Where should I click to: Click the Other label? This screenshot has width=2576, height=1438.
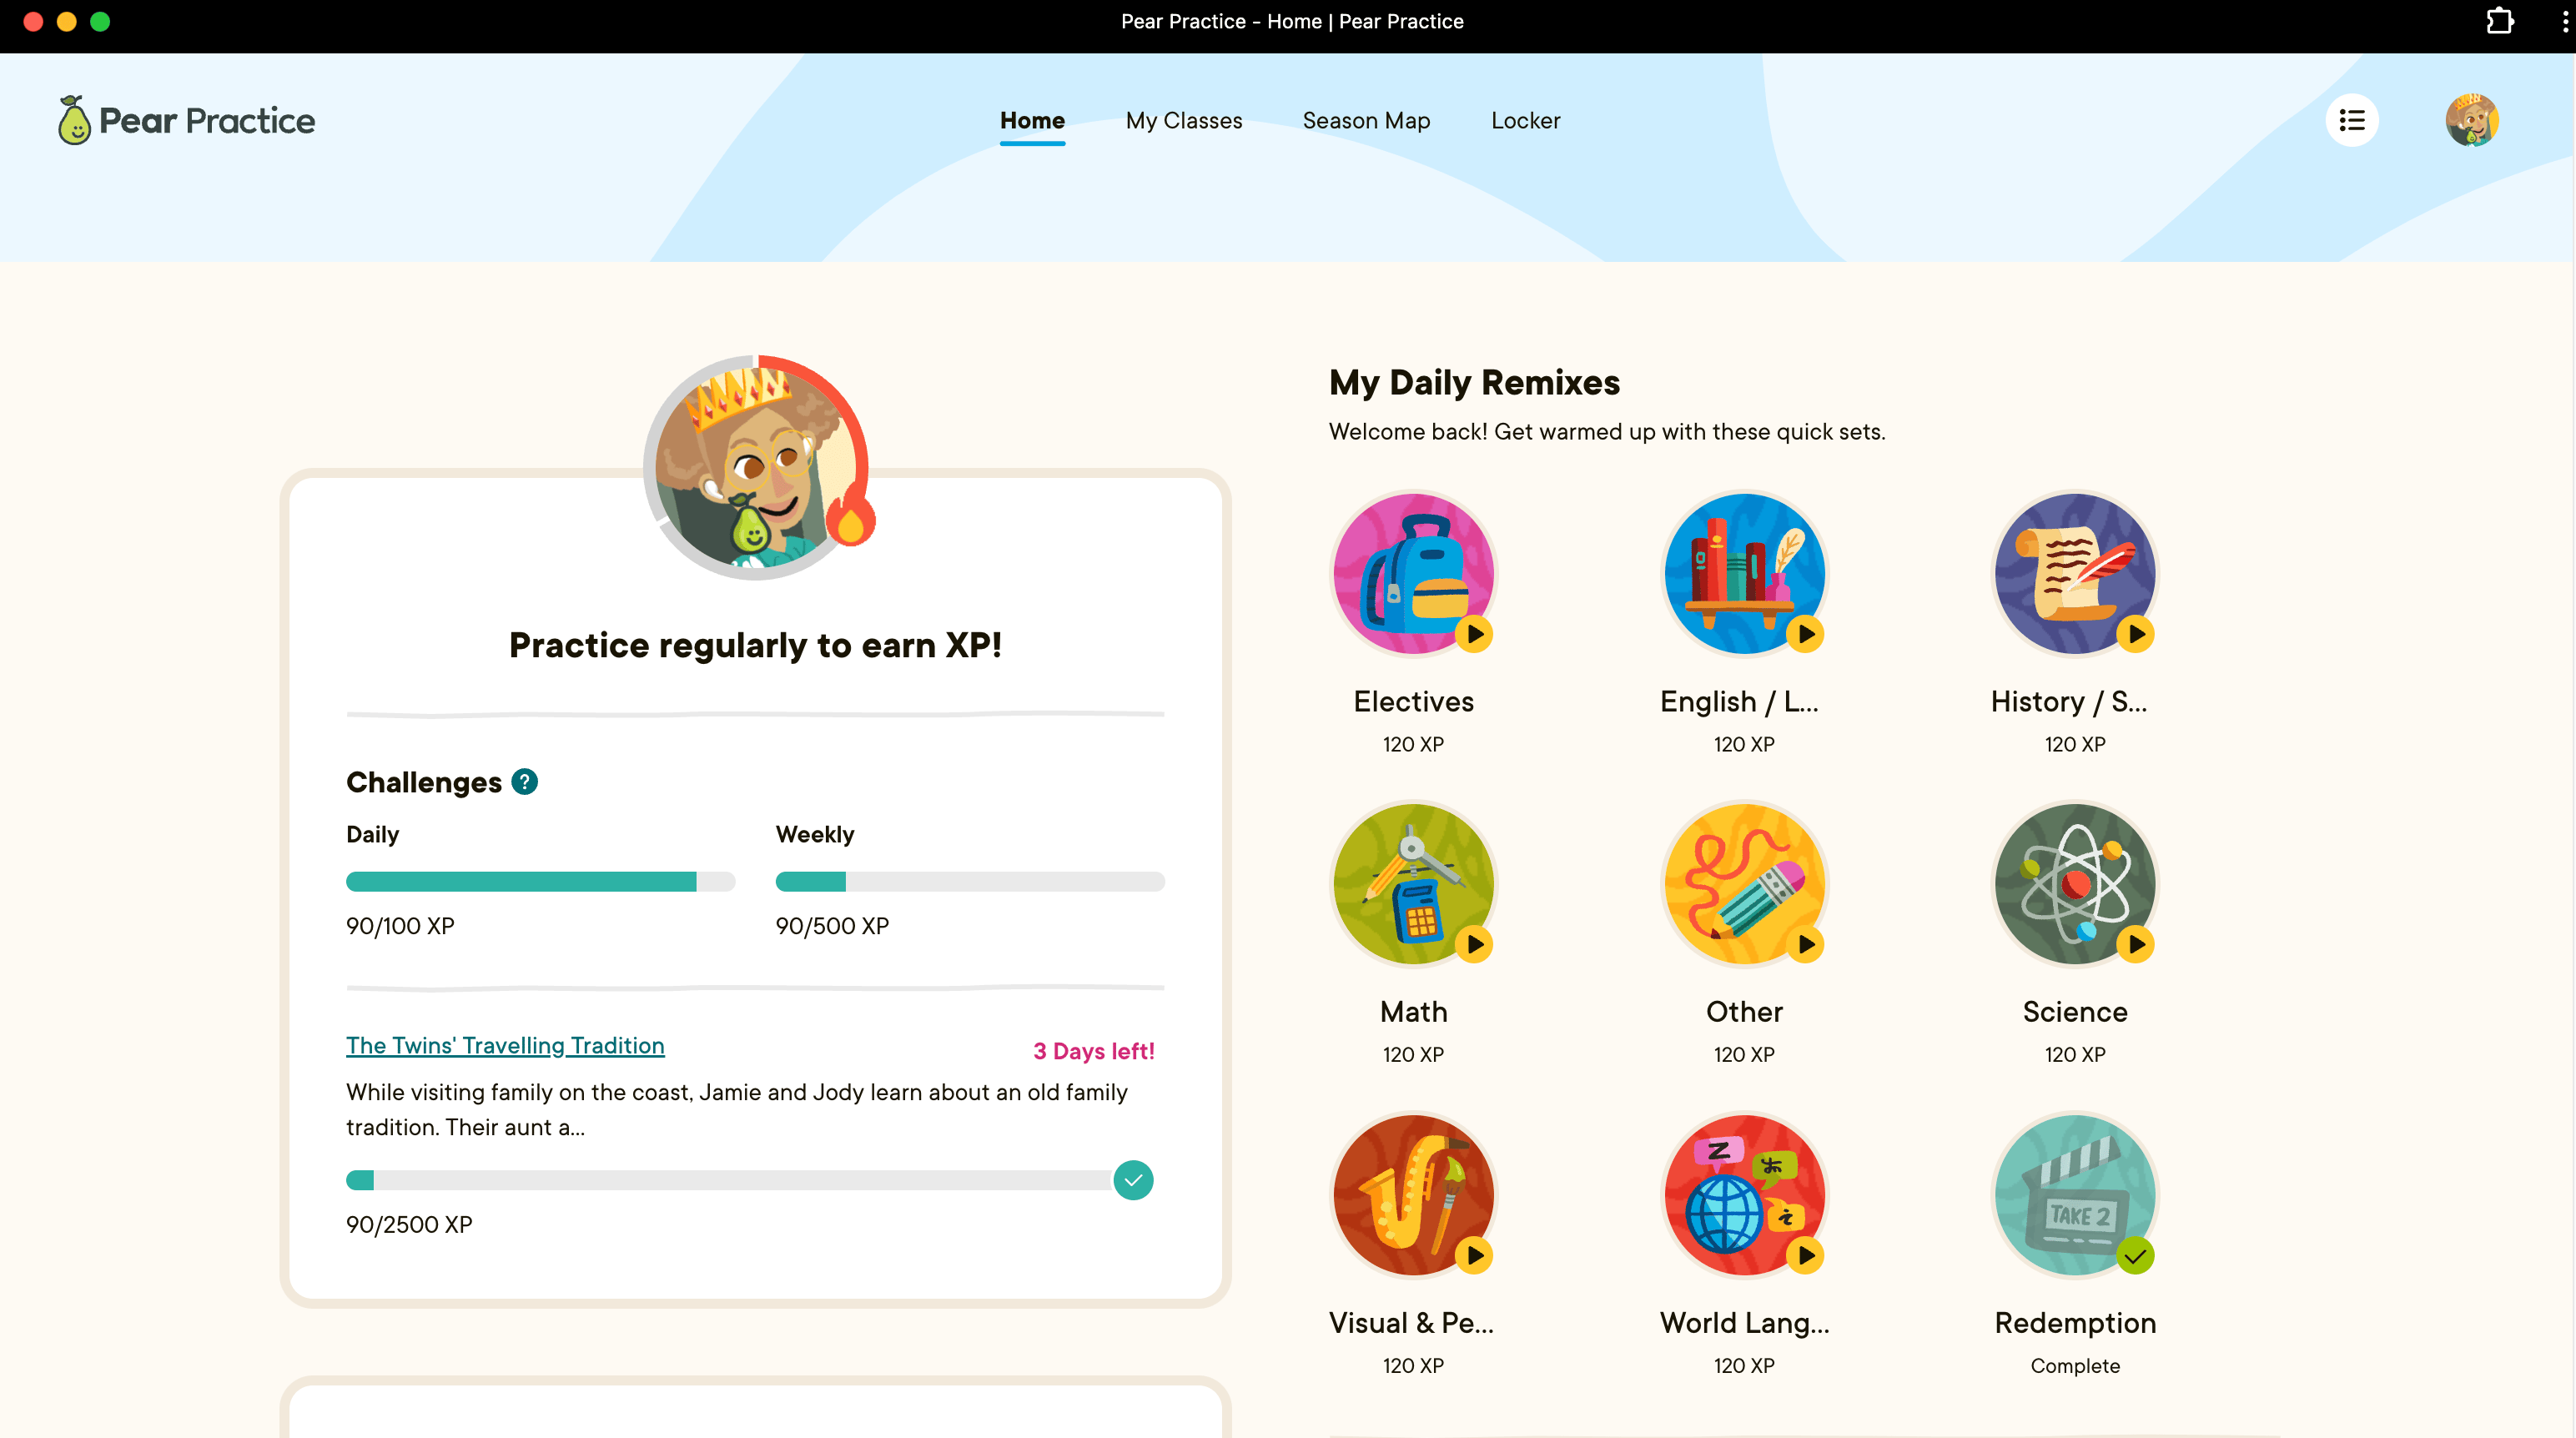coord(1744,1012)
